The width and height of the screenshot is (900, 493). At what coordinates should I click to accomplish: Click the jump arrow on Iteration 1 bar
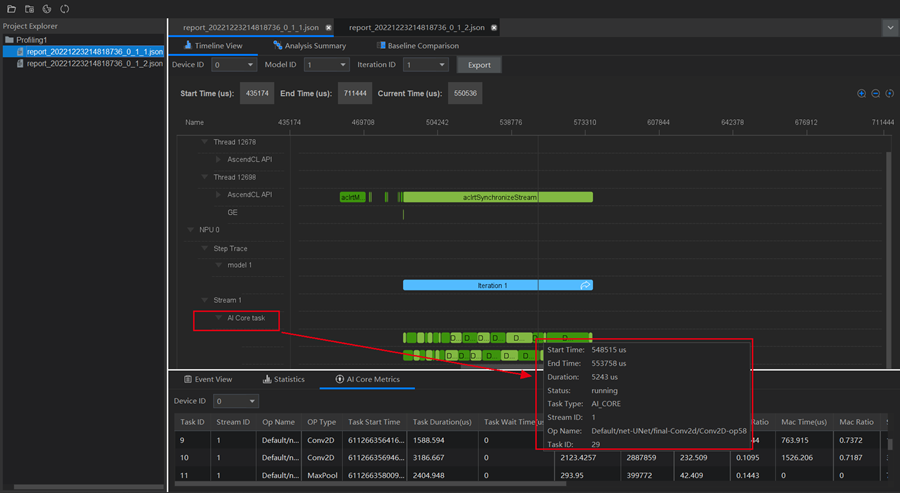(586, 285)
